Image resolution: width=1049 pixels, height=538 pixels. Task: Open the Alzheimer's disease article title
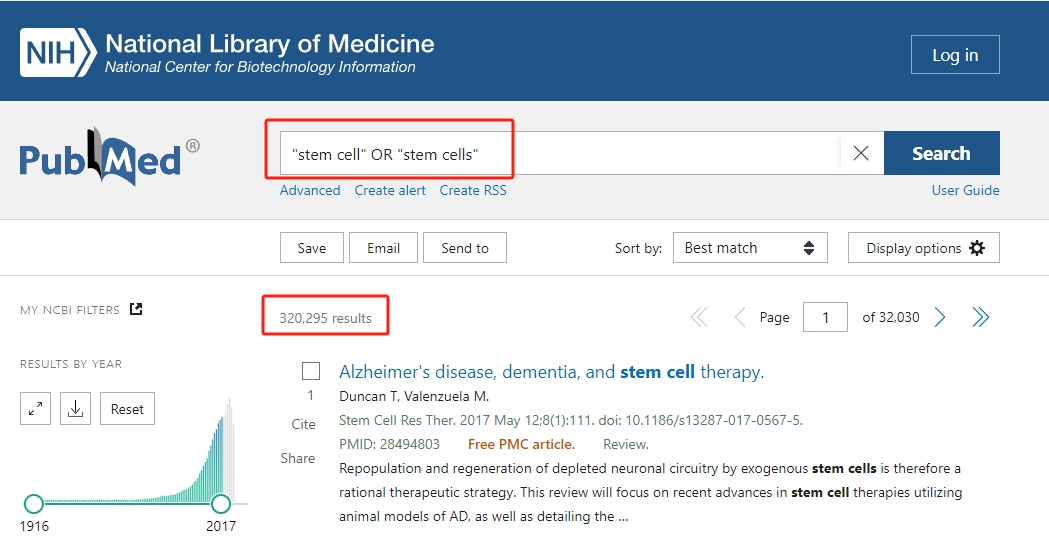551,372
